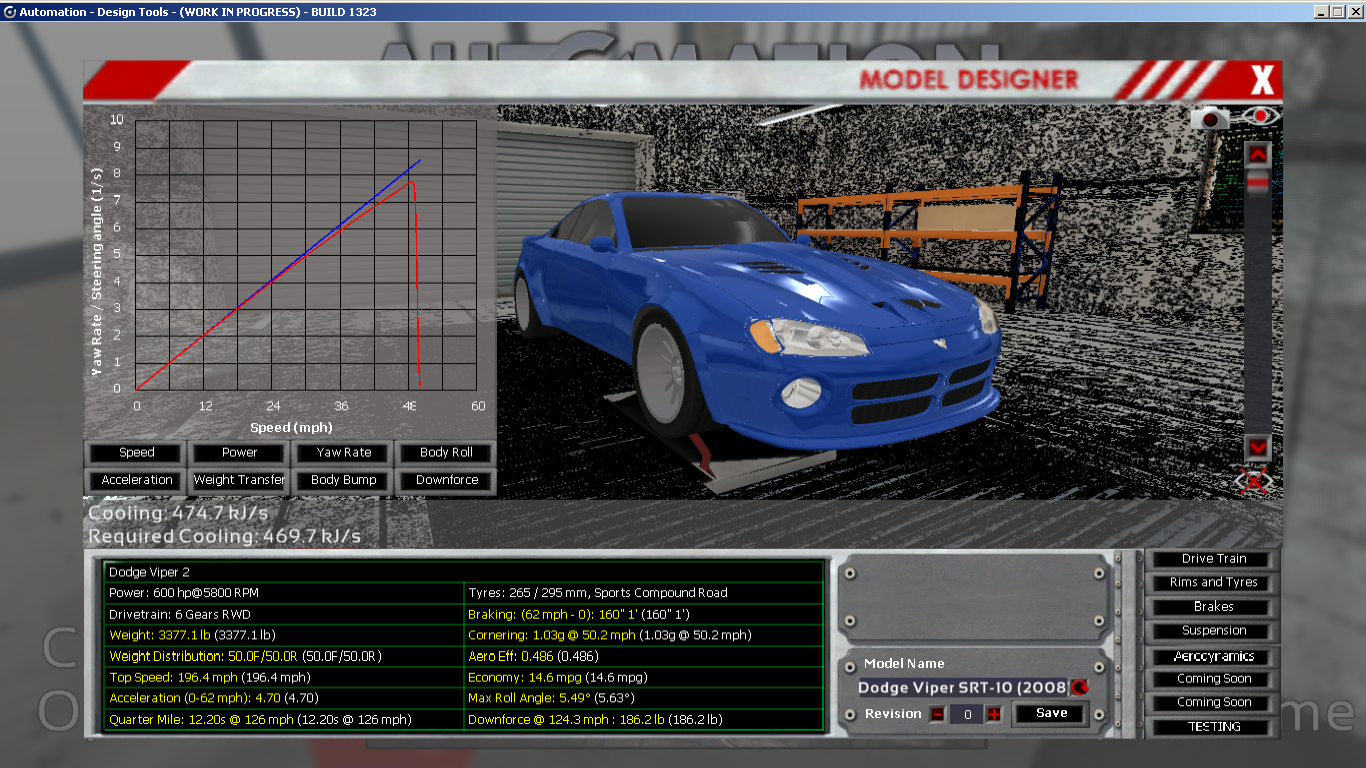The image size is (1366, 768).
Task: Open the Suspension section
Action: pyautogui.click(x=1213, y=631)
